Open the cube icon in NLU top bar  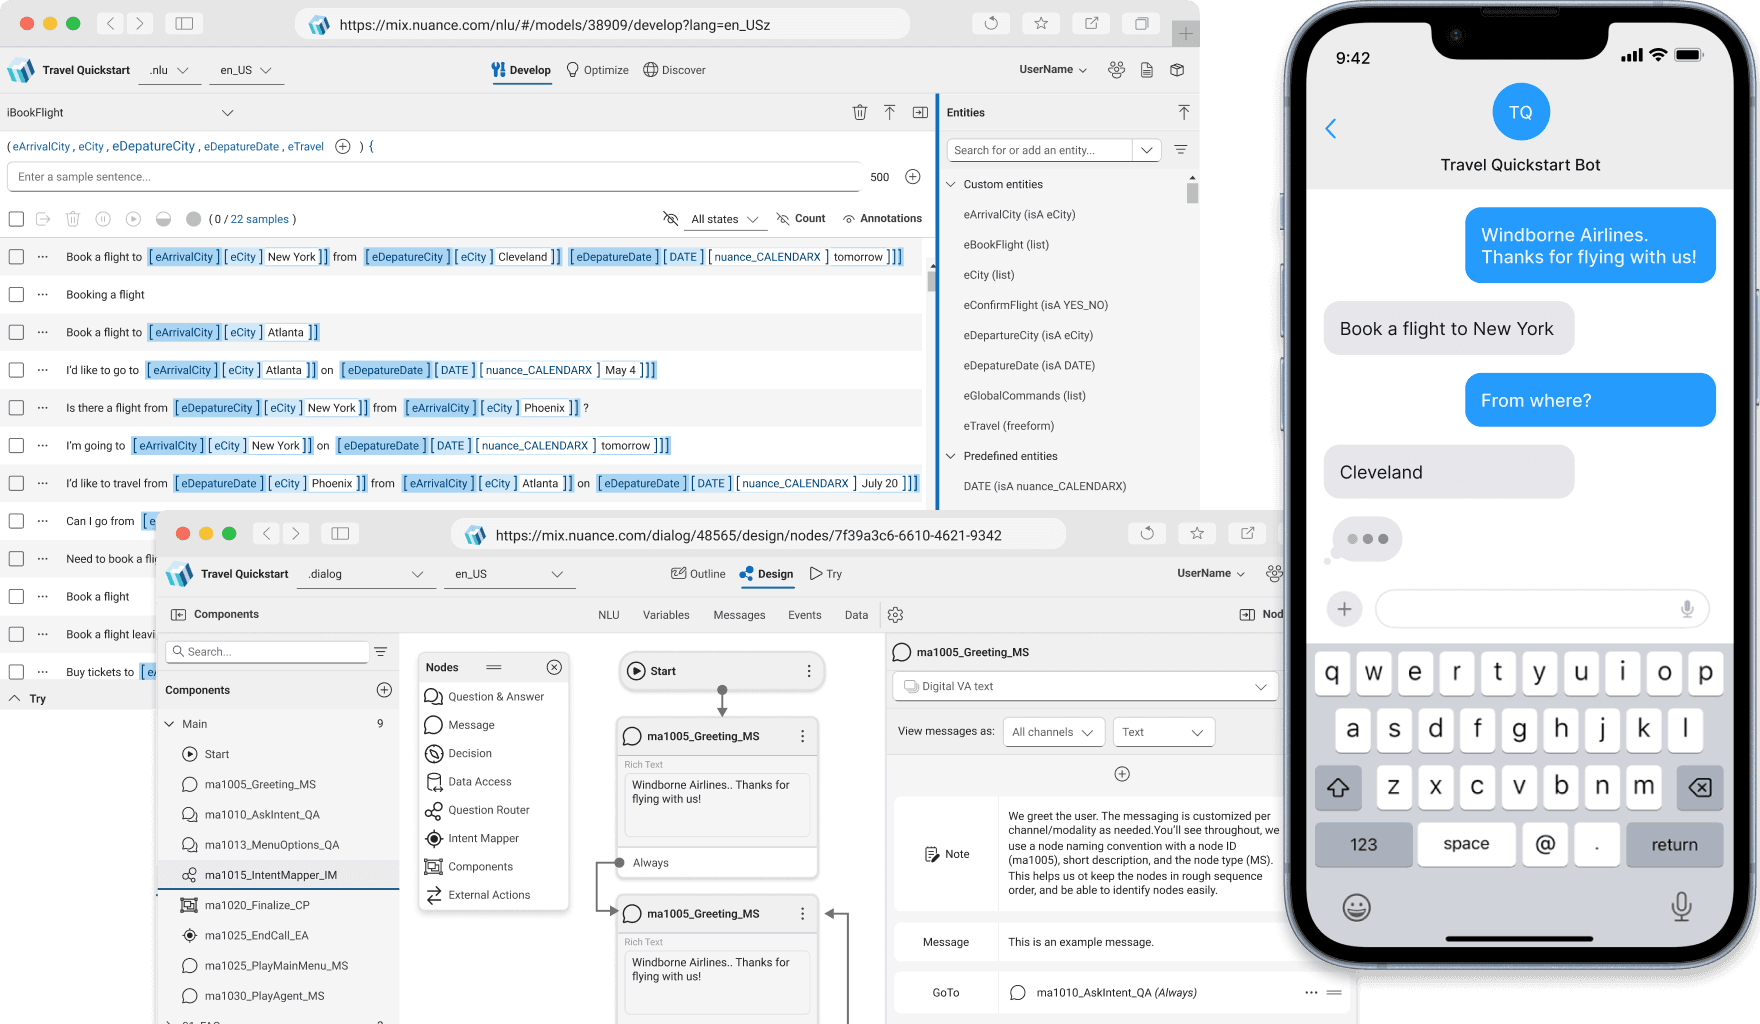coord(1177,70)
